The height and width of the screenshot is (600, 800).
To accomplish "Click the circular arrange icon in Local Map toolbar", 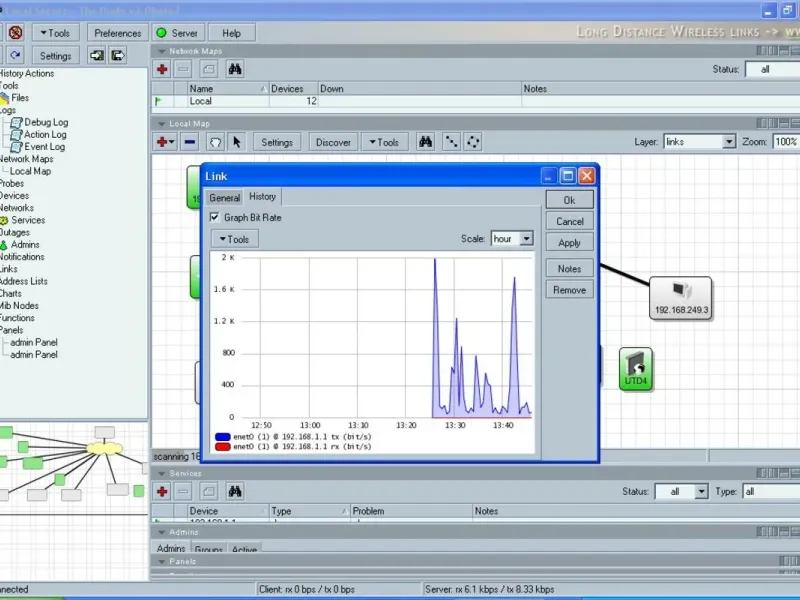I will tap(473, 142).
